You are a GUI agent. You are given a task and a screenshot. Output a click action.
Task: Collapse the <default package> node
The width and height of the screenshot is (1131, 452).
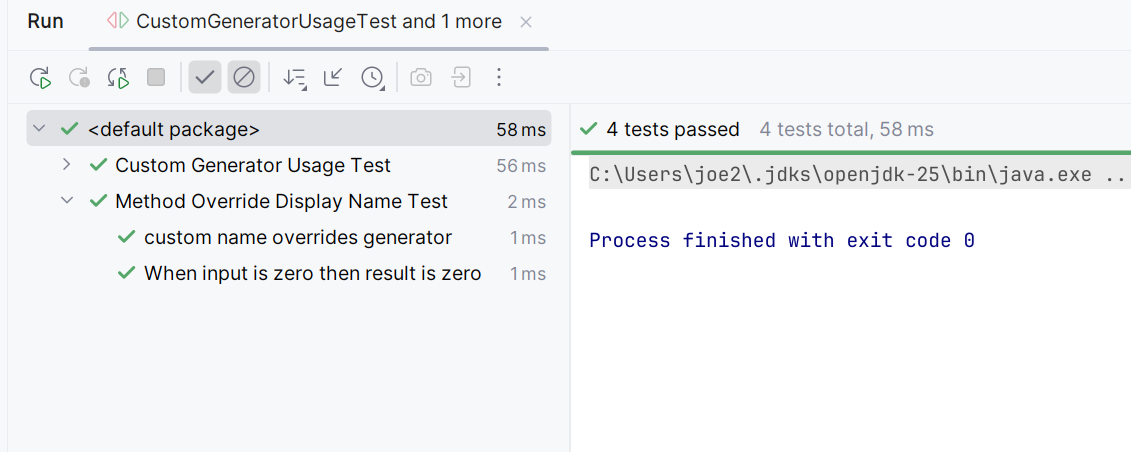(x=39, y=129)
